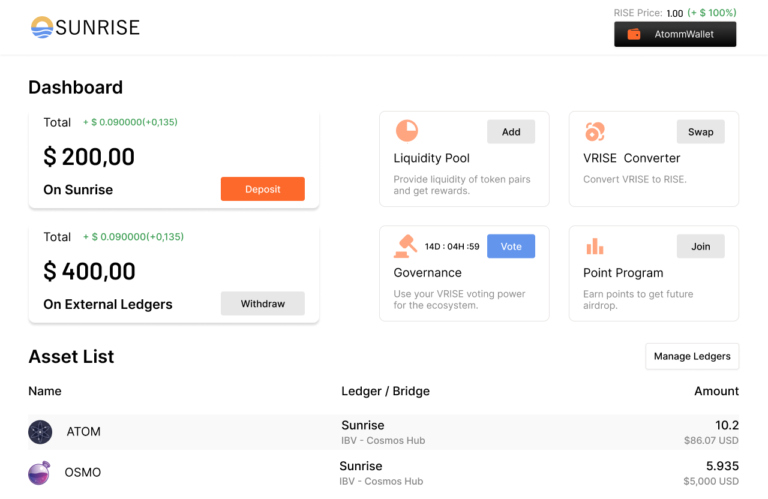Click Use your VRISE voting power description
This screenshot has width=768, height=499.
pos(459,300)
